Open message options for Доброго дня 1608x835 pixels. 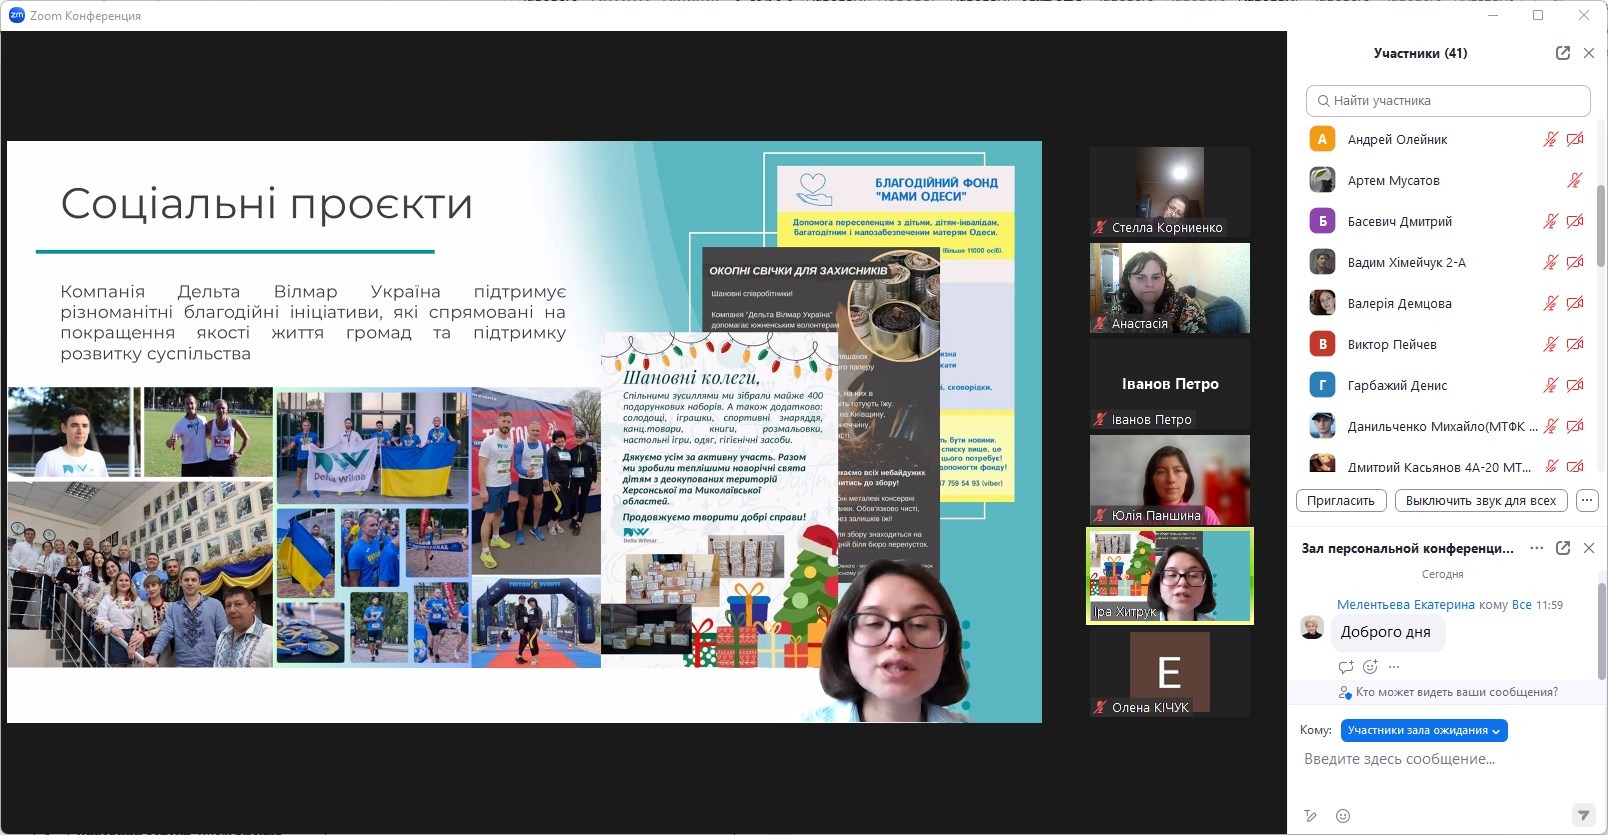[1394, 667]
